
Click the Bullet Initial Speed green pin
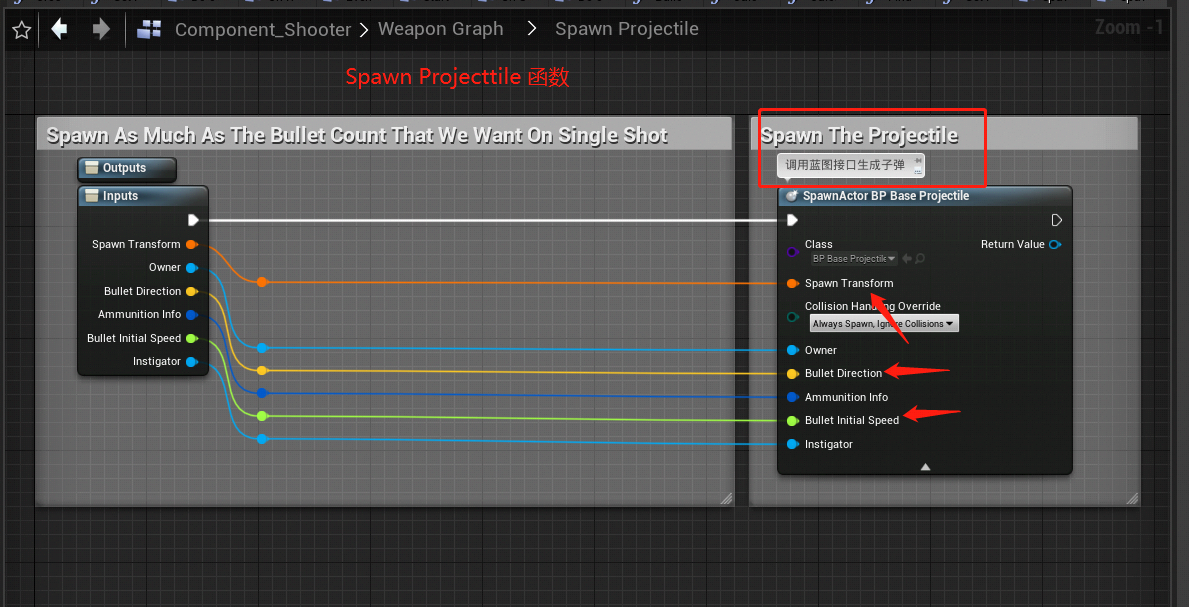click(x=792, y=420)
